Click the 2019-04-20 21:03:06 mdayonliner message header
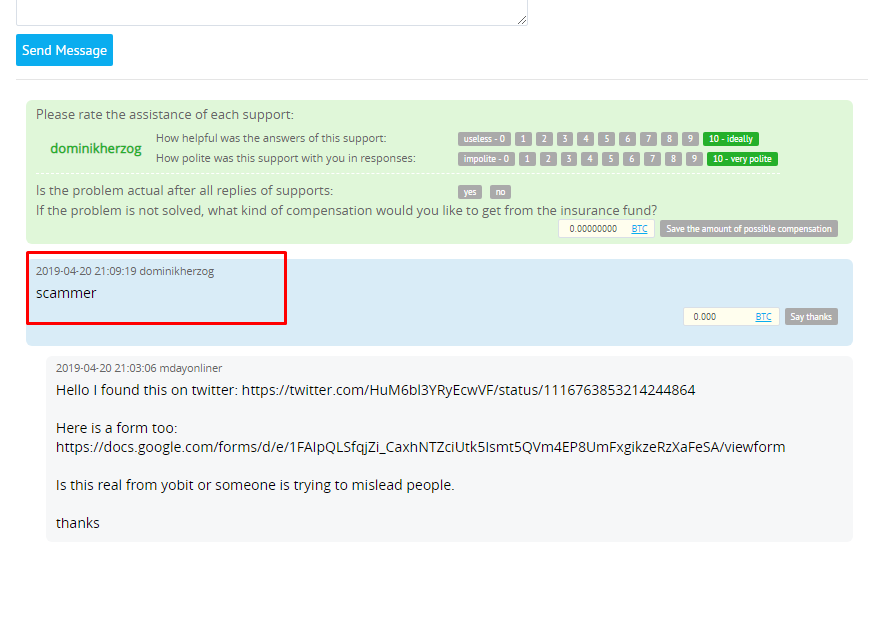Image resolution: width=871 pixels, height=628 pixels. click(139, 368)
